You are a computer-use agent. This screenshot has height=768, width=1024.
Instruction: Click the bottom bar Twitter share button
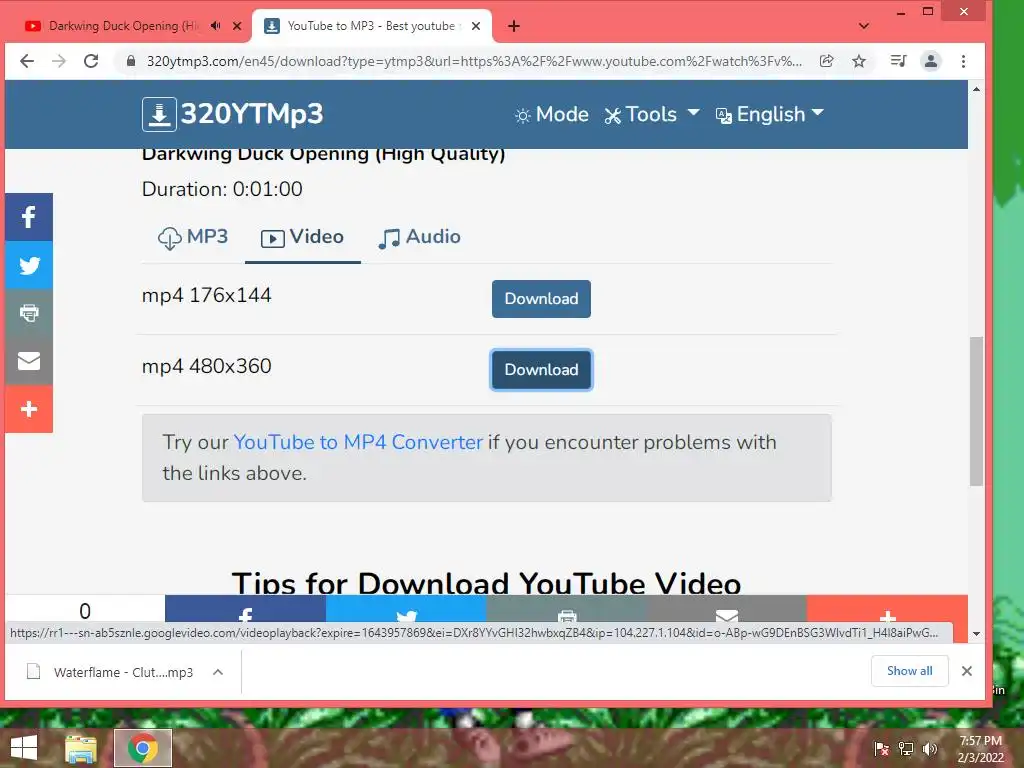pyautogui.click(x=406, y=609)
